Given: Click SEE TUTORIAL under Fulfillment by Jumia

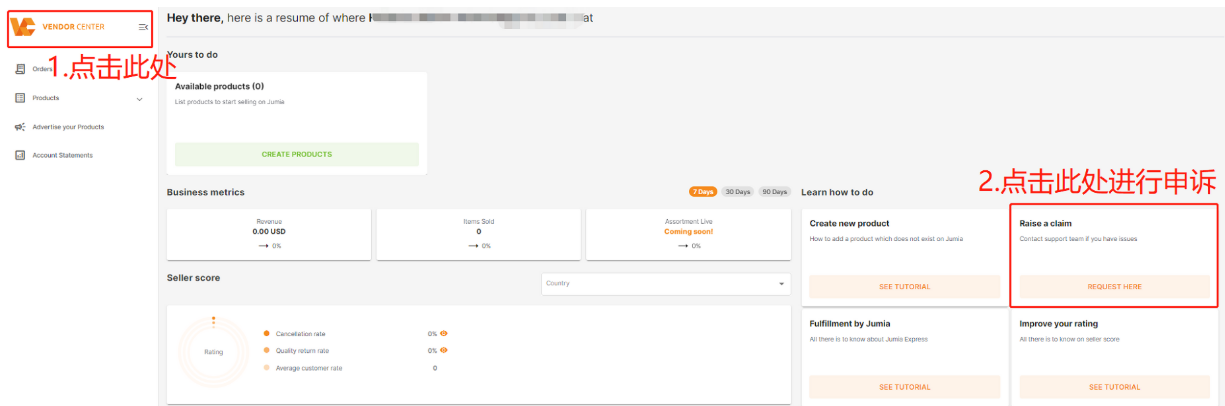Looking at the screenshot, I should tap(904, 387).
